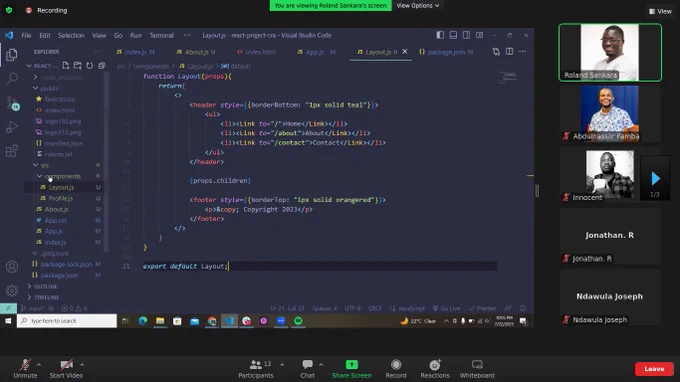Click Go Live in status bar
680x382 pixels.
pos(447,308)
